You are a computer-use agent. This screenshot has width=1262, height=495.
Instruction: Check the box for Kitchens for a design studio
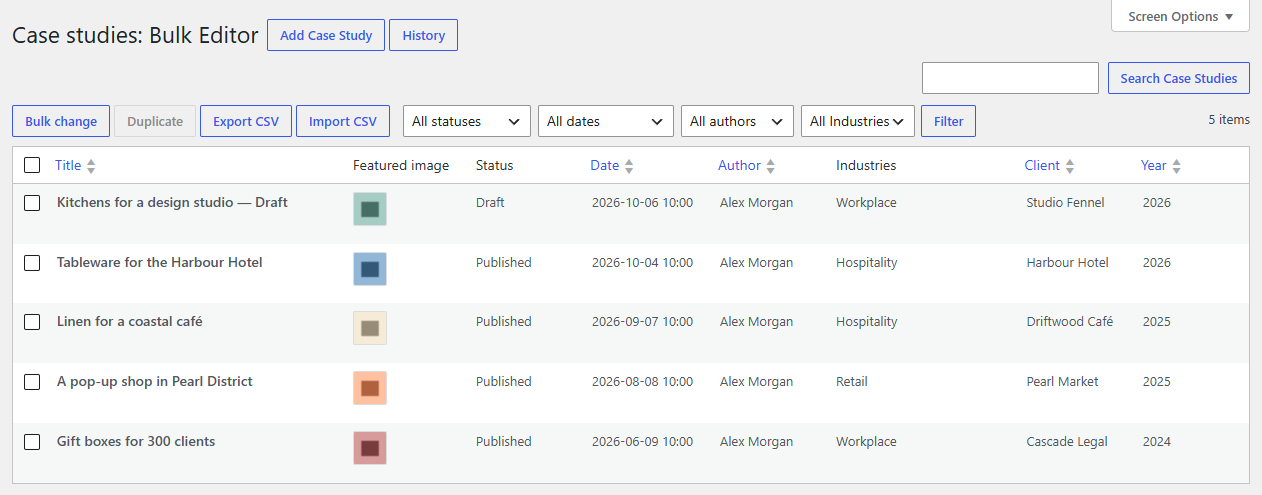pos(32,203)
